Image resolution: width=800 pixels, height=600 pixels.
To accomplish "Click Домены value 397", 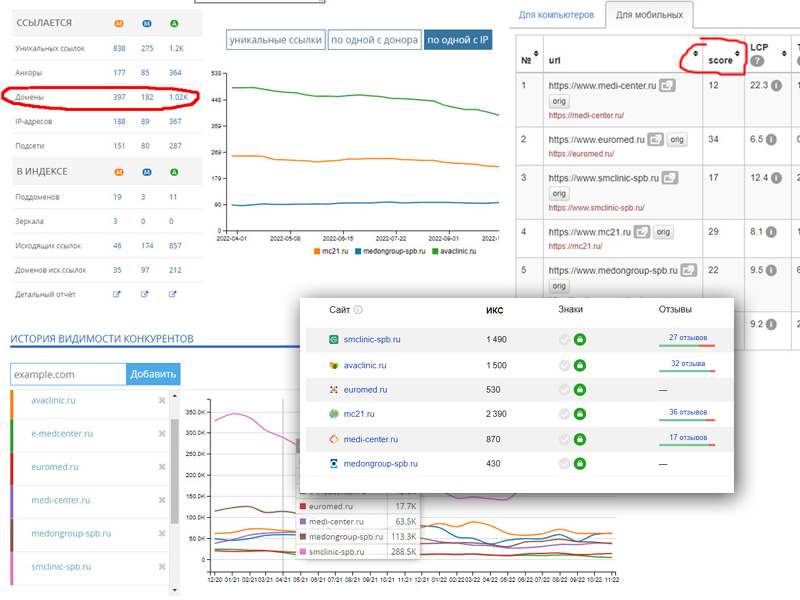I will tap(119, 97).
